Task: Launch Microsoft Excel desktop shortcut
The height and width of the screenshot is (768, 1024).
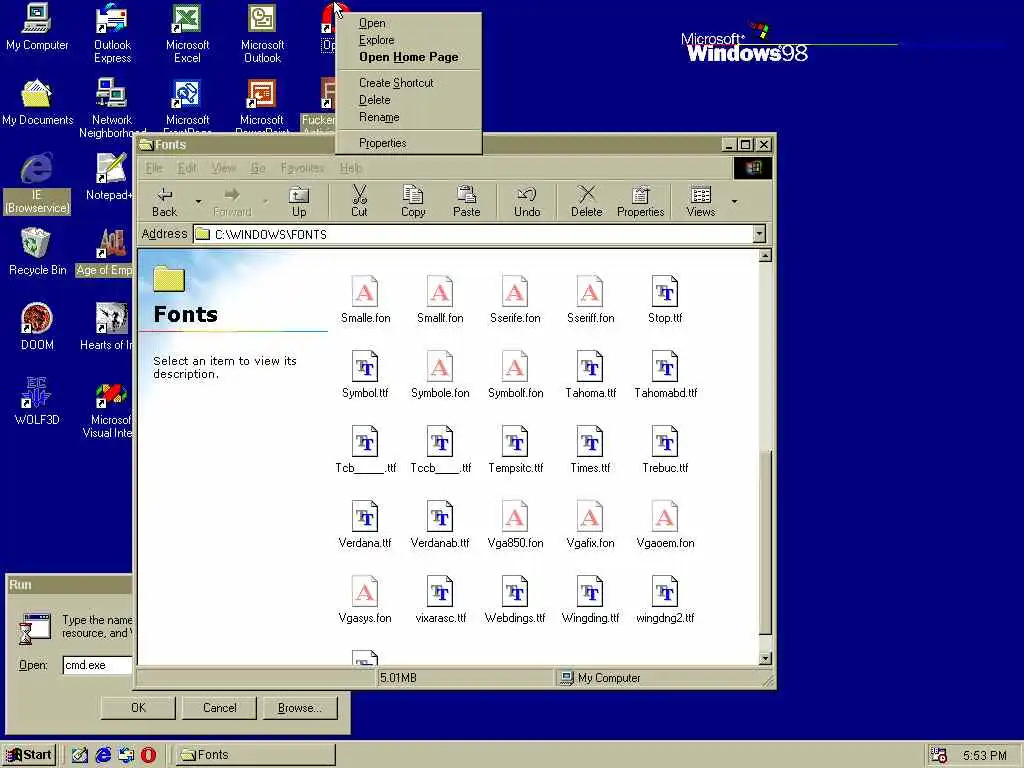Action: point(187,33)
